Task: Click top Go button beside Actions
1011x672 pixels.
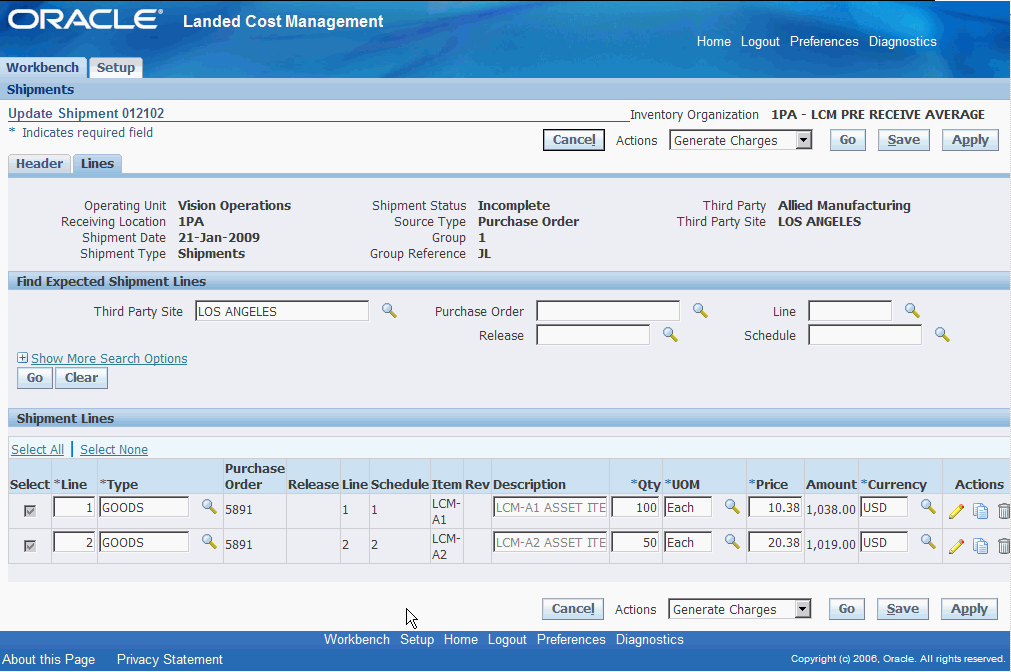Action: [x=848, y=140]
